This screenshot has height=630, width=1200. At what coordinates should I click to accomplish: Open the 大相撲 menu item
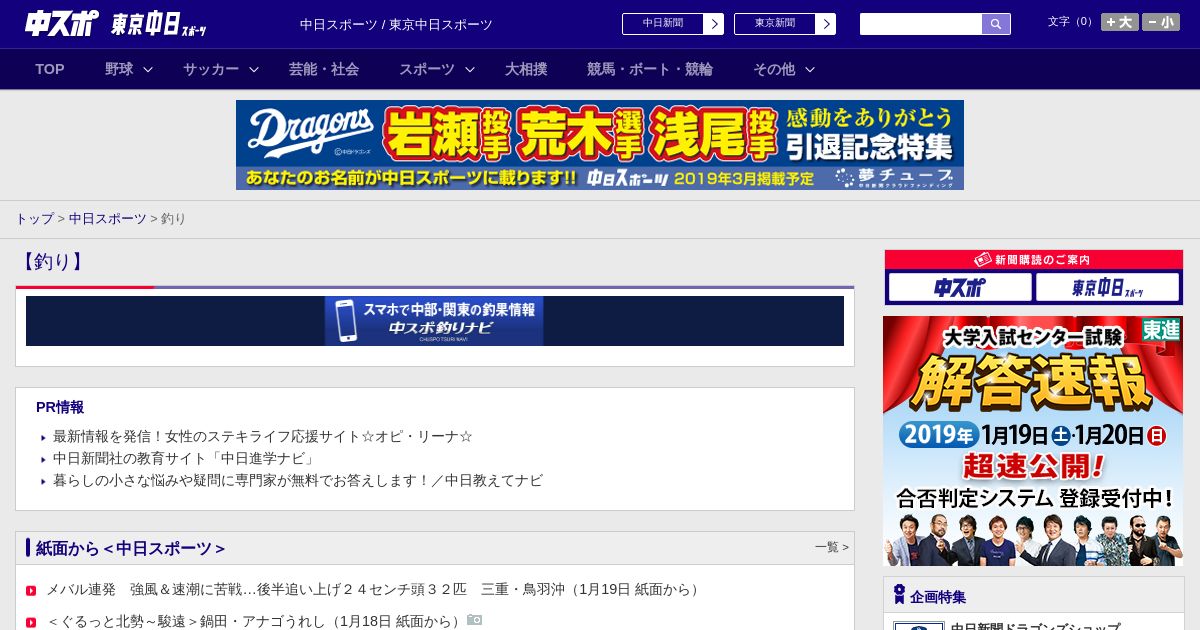pos(526,69)
